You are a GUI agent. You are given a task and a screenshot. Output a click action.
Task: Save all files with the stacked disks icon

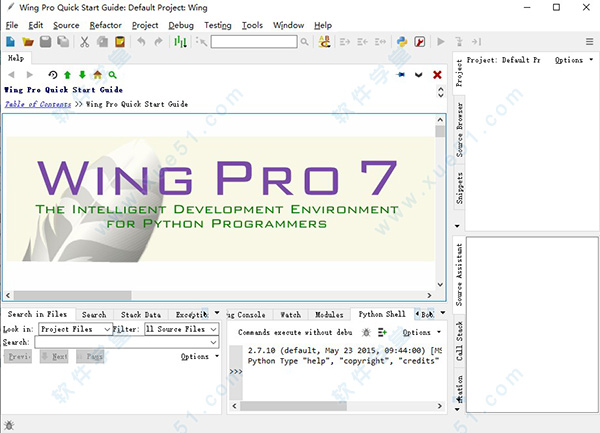coord(63,41)
